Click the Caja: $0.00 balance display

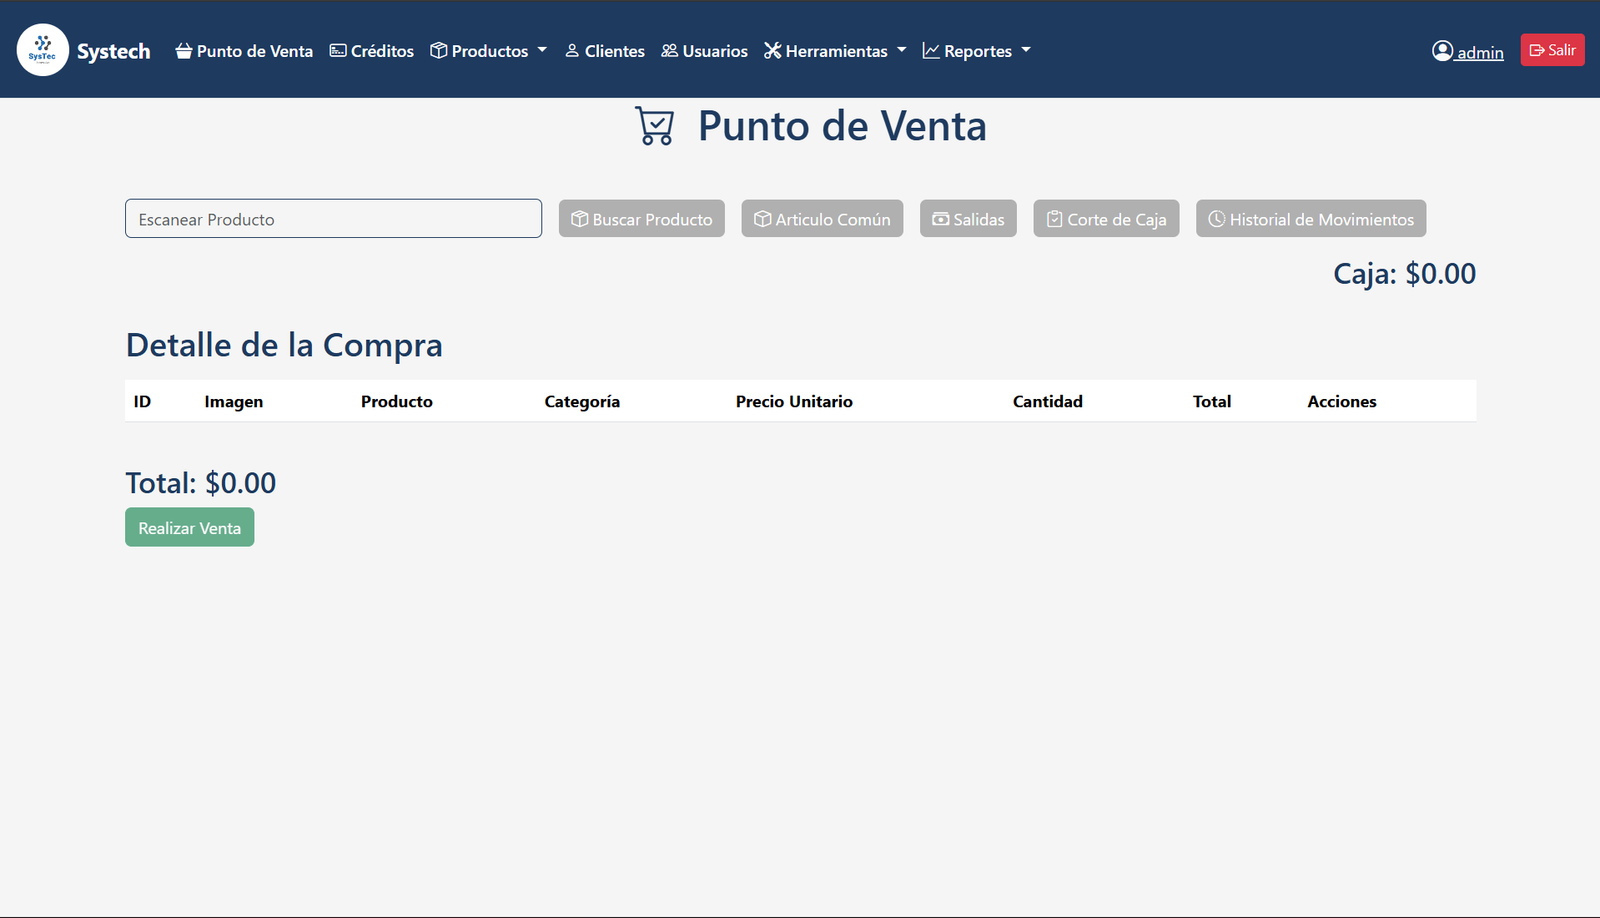click(x=1404, y=272)
